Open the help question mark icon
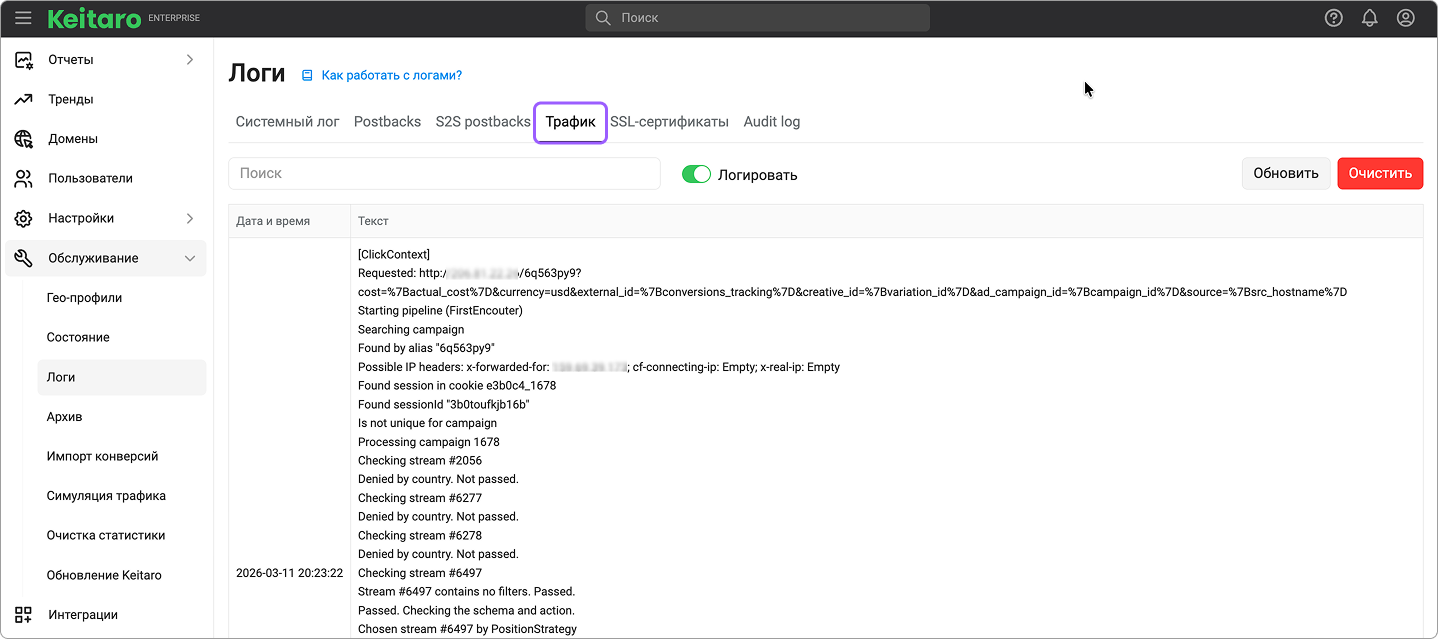The image size is (1438, 639). 1333,18
